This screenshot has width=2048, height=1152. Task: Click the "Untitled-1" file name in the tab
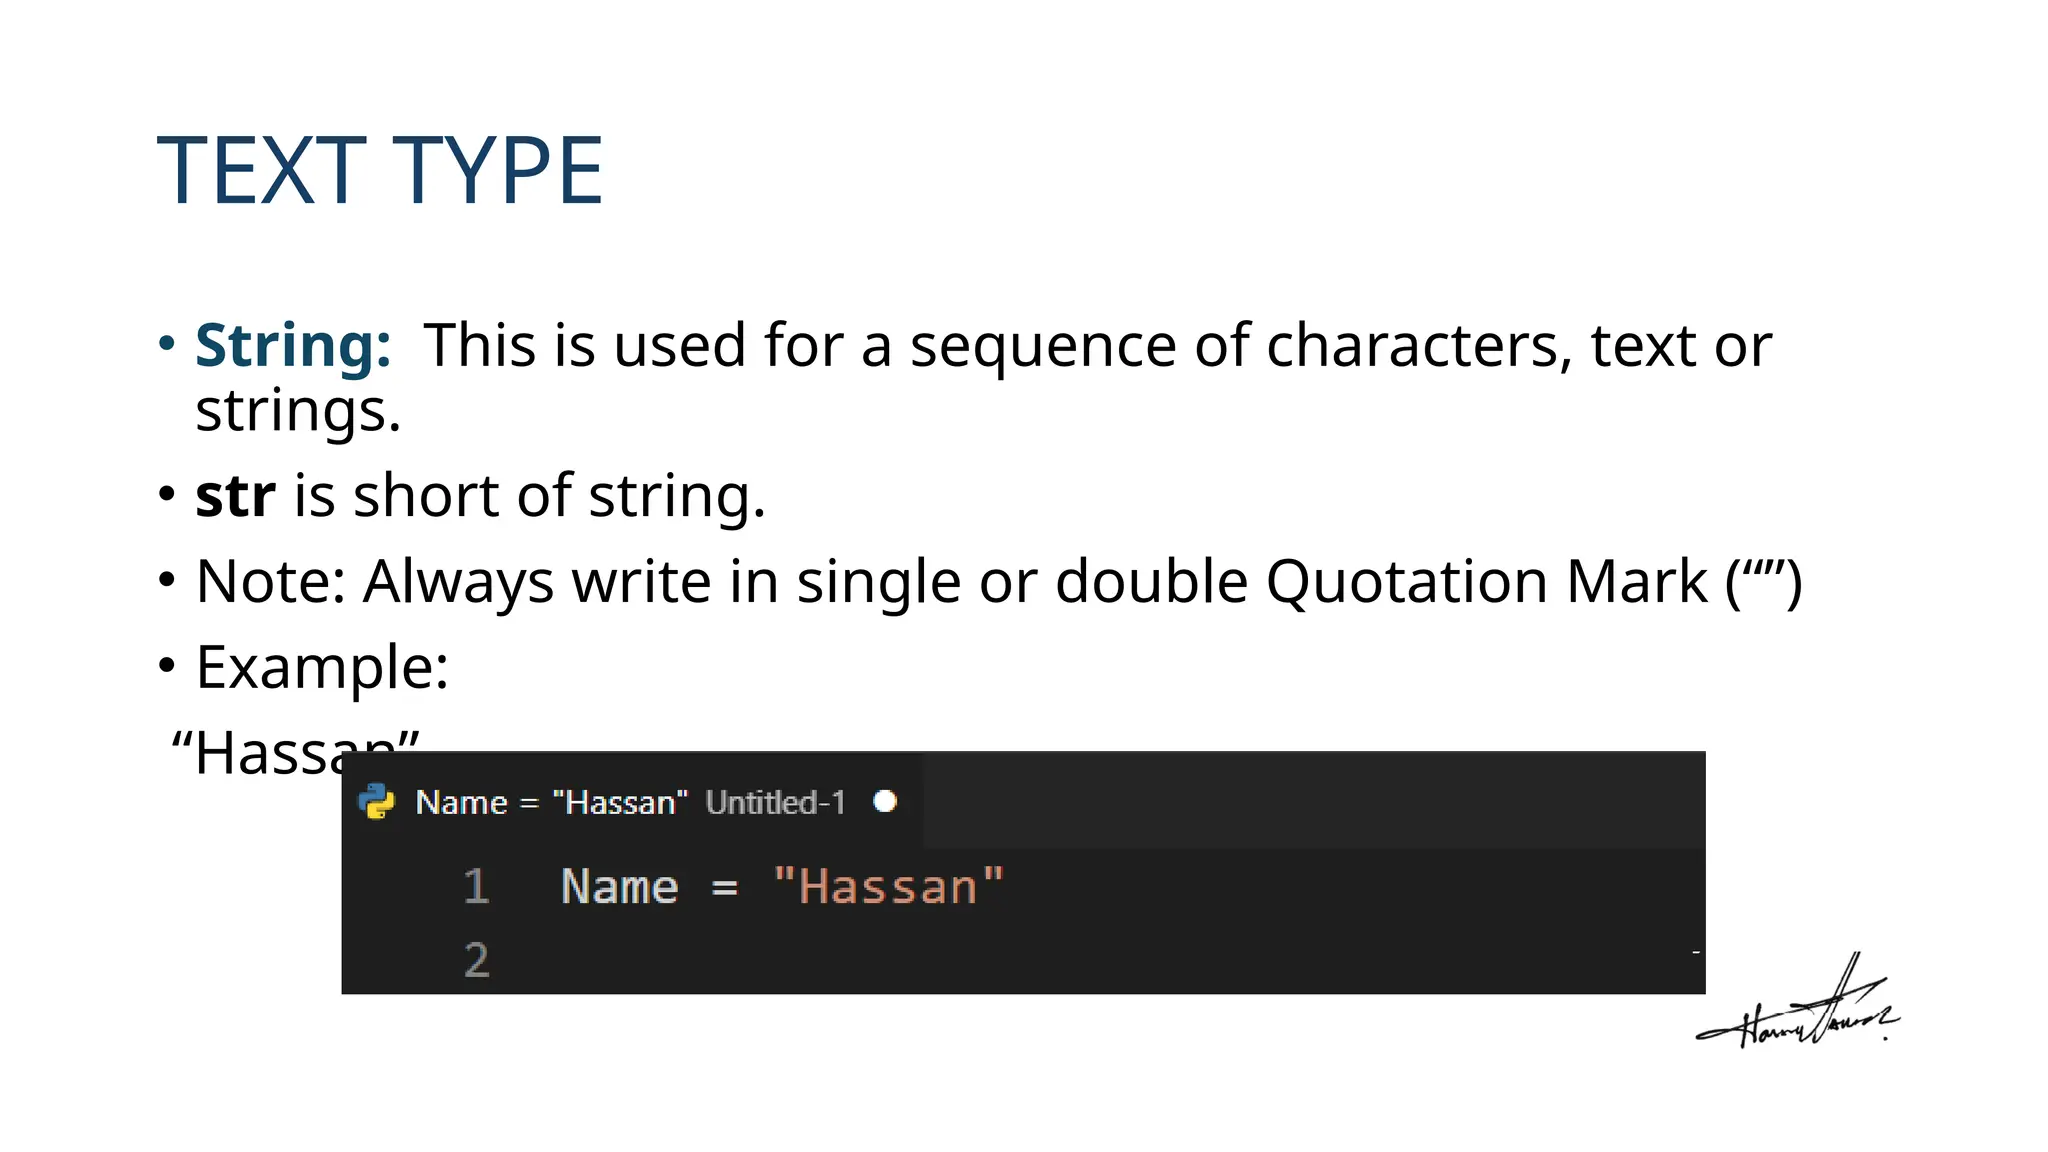775,802
